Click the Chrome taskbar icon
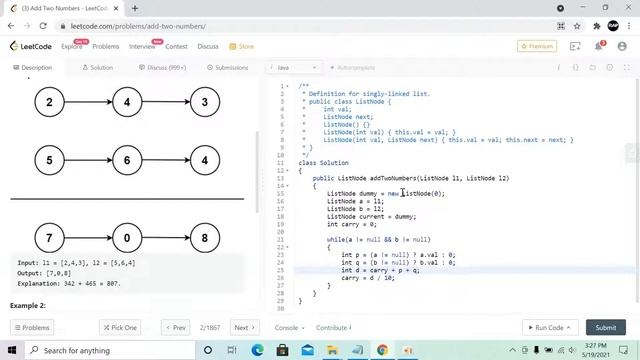This screenshot has height=360, width=640. 382,350
